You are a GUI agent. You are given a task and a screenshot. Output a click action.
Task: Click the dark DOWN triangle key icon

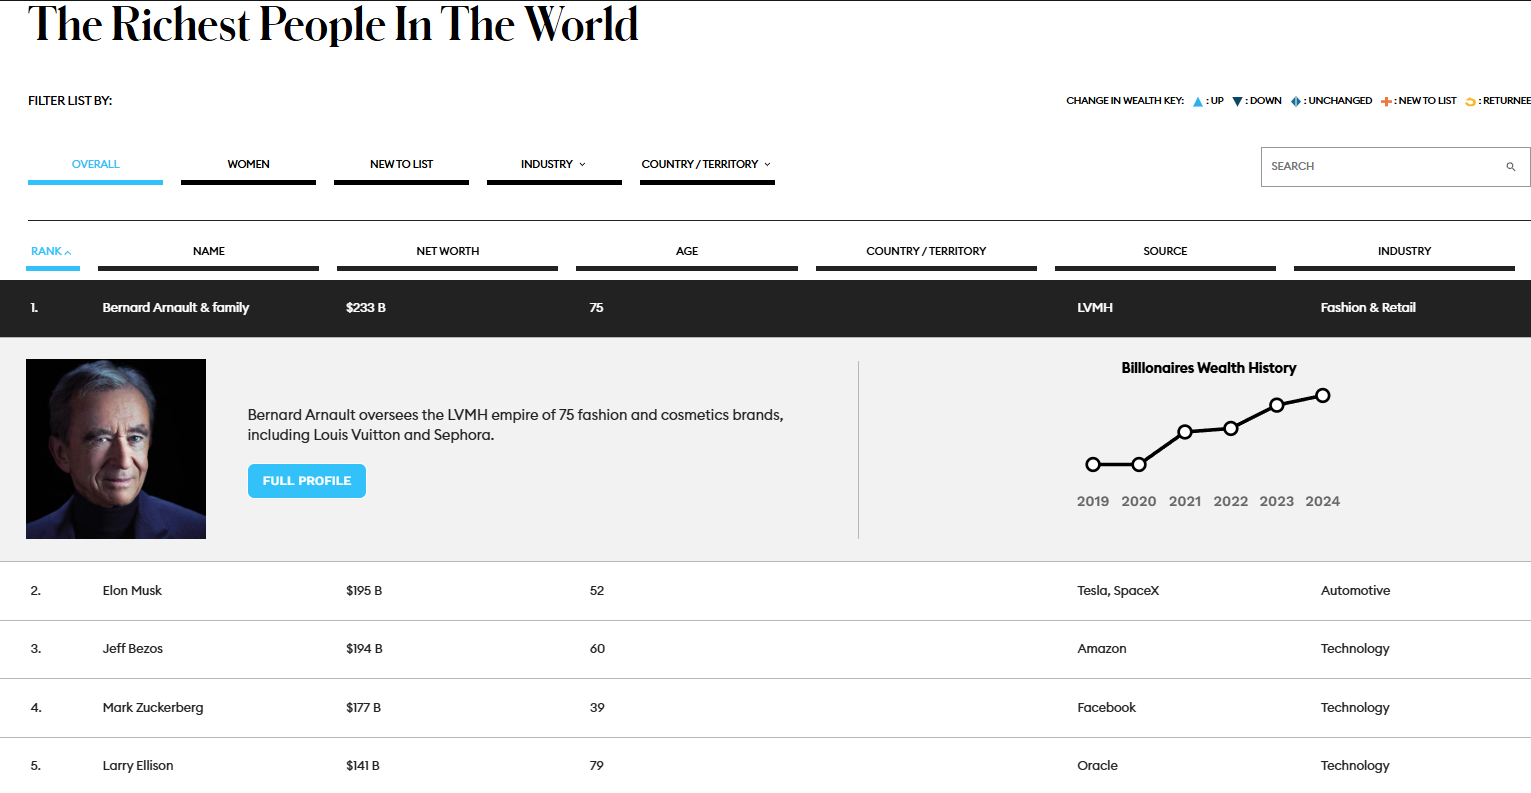click(x=1237, y=101)
